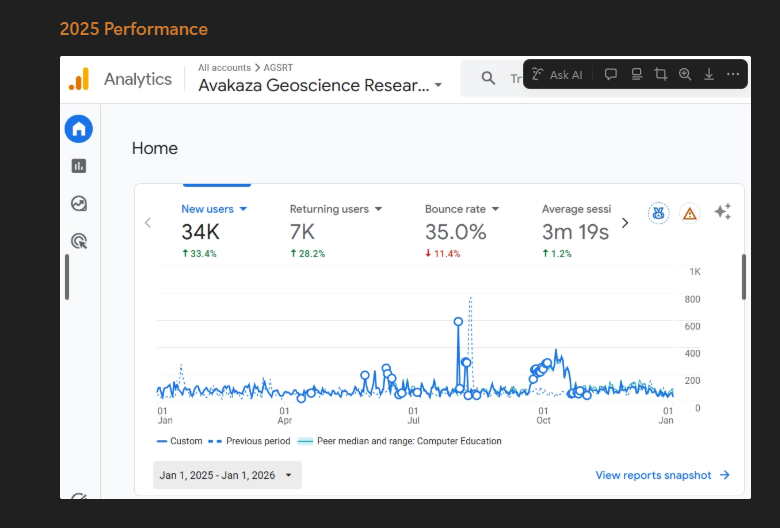
Task: Open the date range dropdown Jan 1, 2025
Action: click(x=227, y=475)
